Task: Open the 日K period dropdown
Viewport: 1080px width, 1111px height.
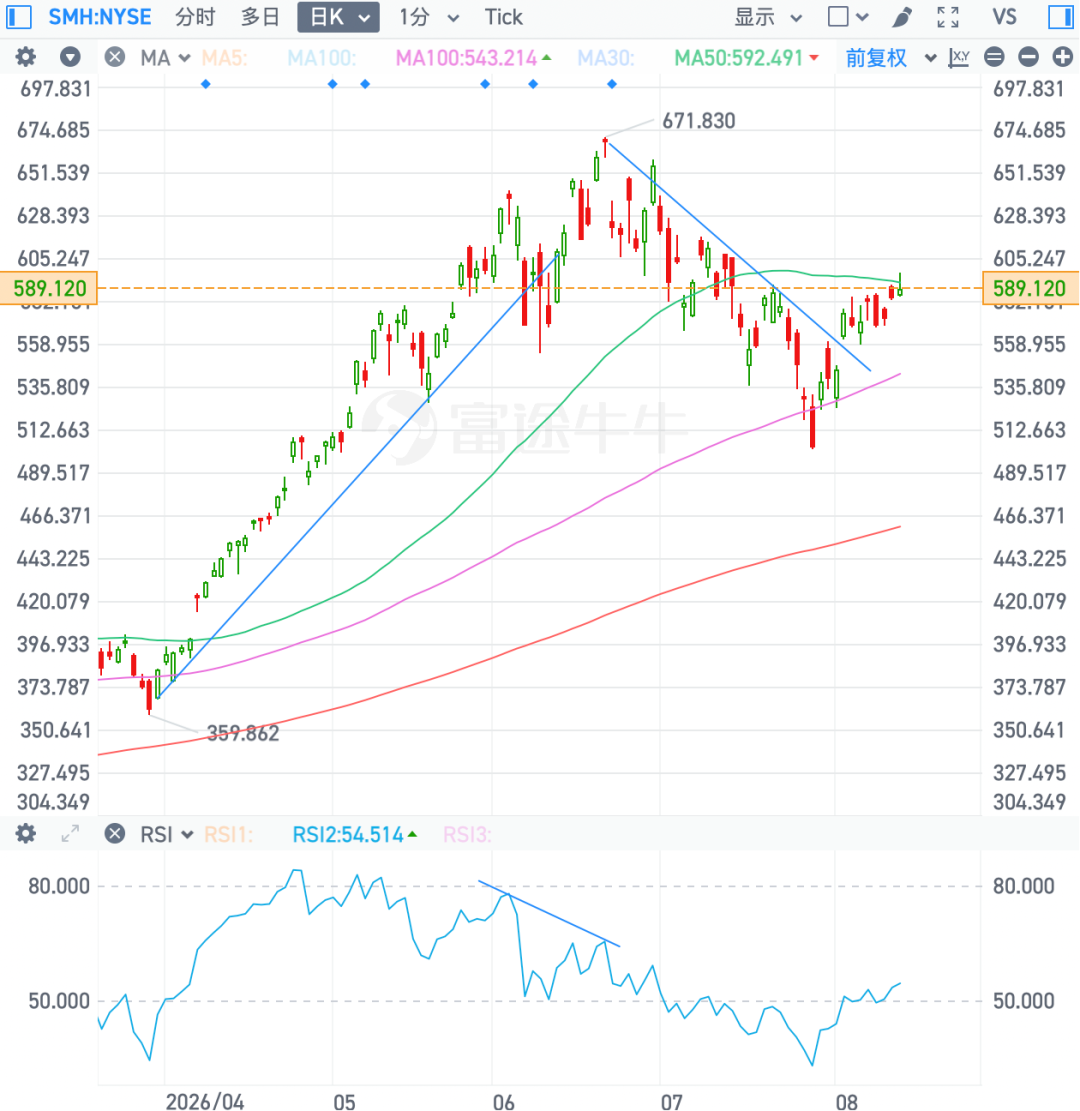Action: point(339,17)
